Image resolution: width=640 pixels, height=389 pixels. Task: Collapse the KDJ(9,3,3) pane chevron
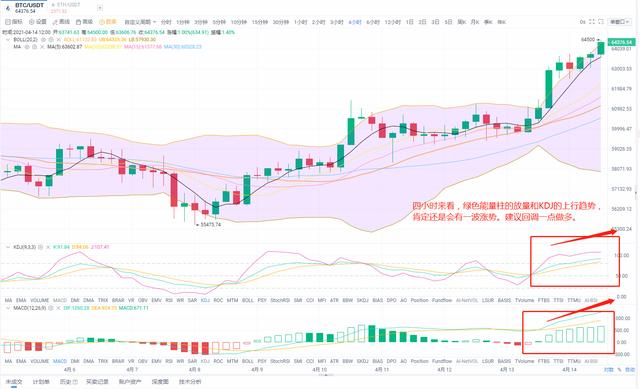[x=8, y=247]
